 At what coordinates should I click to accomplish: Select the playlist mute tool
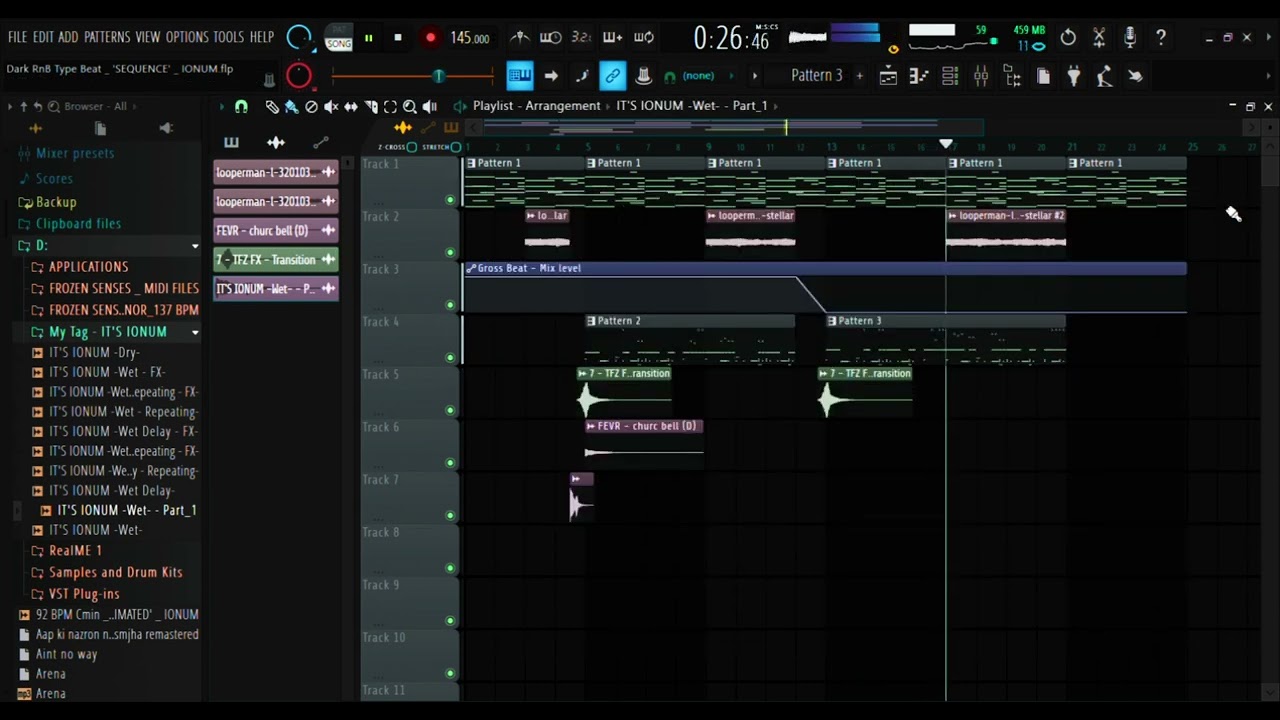click(331, 106)
